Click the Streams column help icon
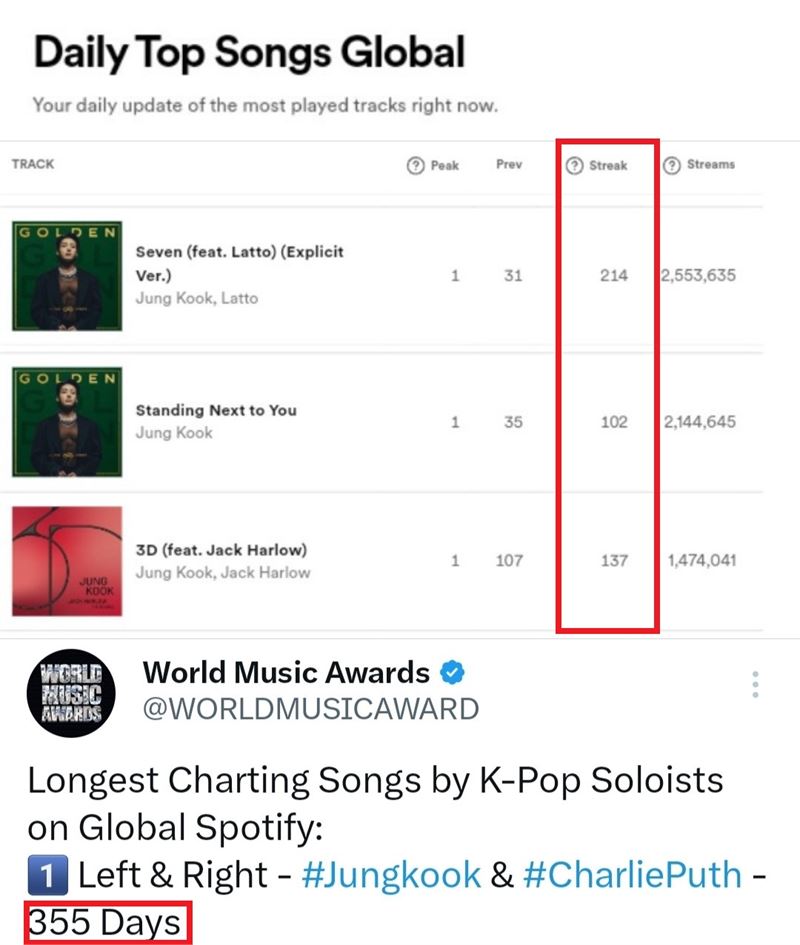Viewport: 800px width, 945px height. click(671, 165)
